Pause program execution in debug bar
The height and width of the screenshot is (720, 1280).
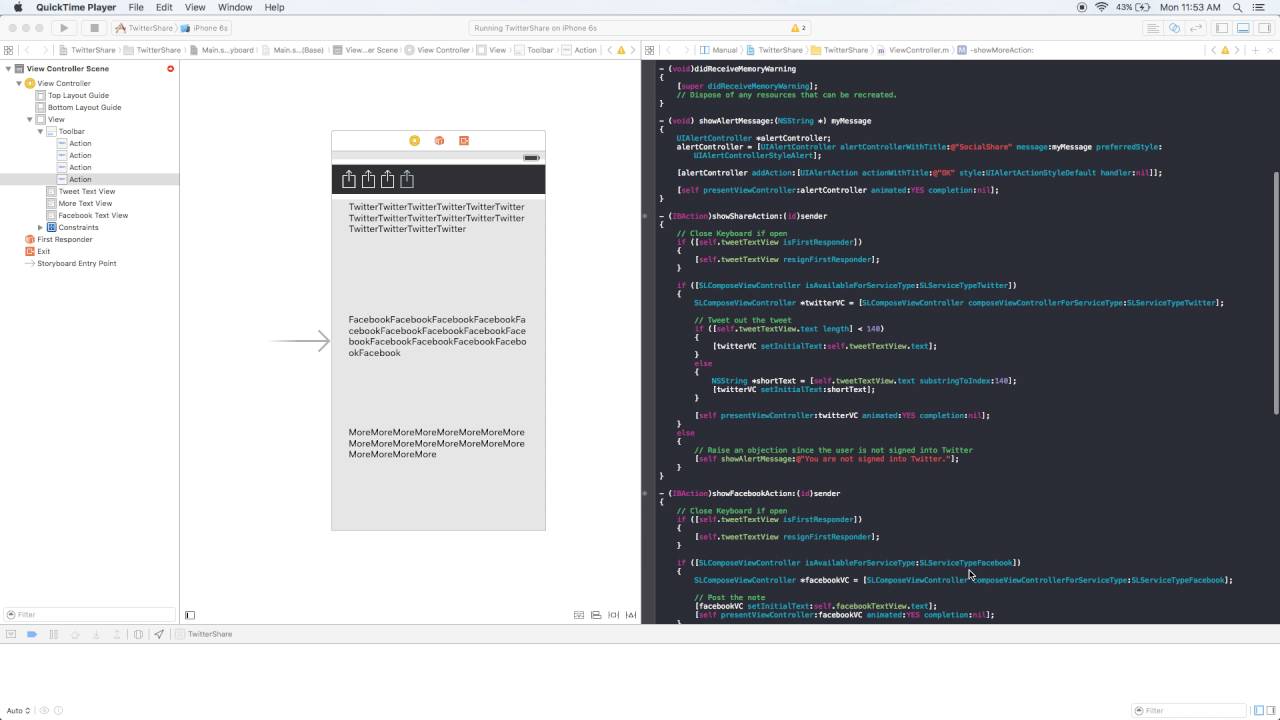pos(54,634)
